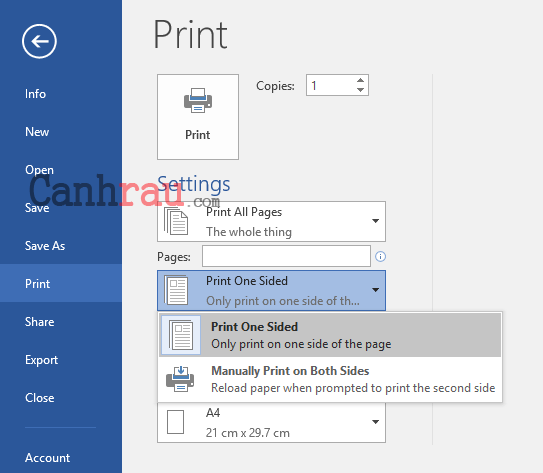The height and width of the screenshot is (473, 543).
Task: Select Manually Print on Both Sides option
Action: coord(330,379)
